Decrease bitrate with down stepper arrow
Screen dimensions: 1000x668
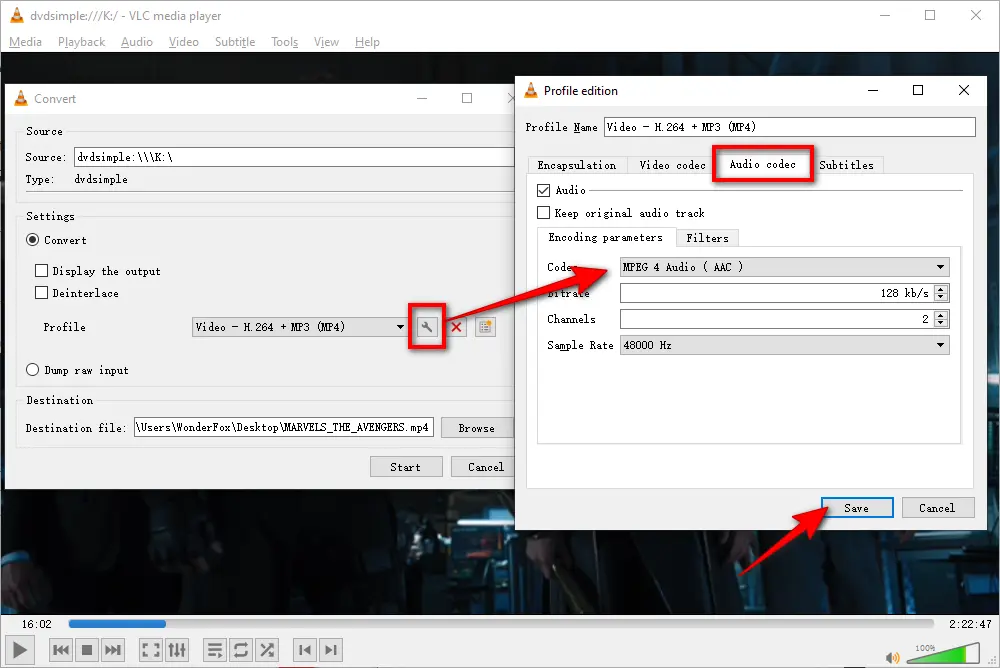point(941,297)
